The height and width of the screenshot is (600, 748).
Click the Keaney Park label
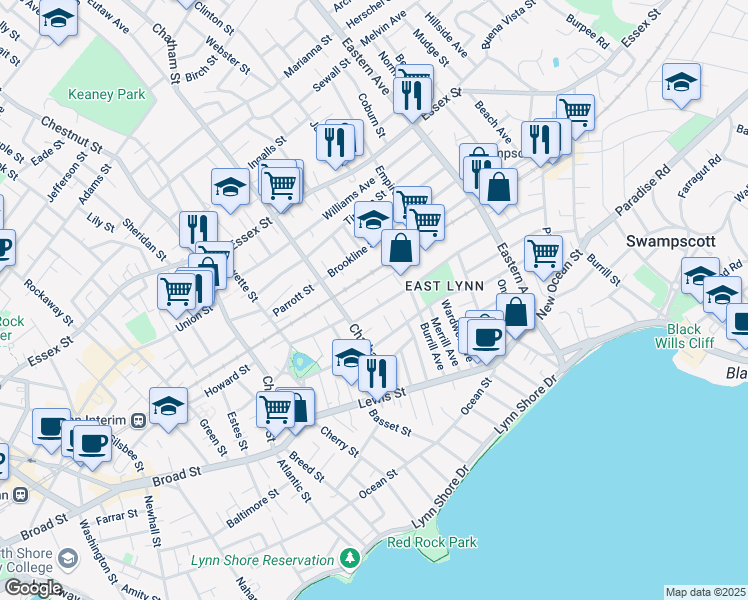click(x=106, y=94)
